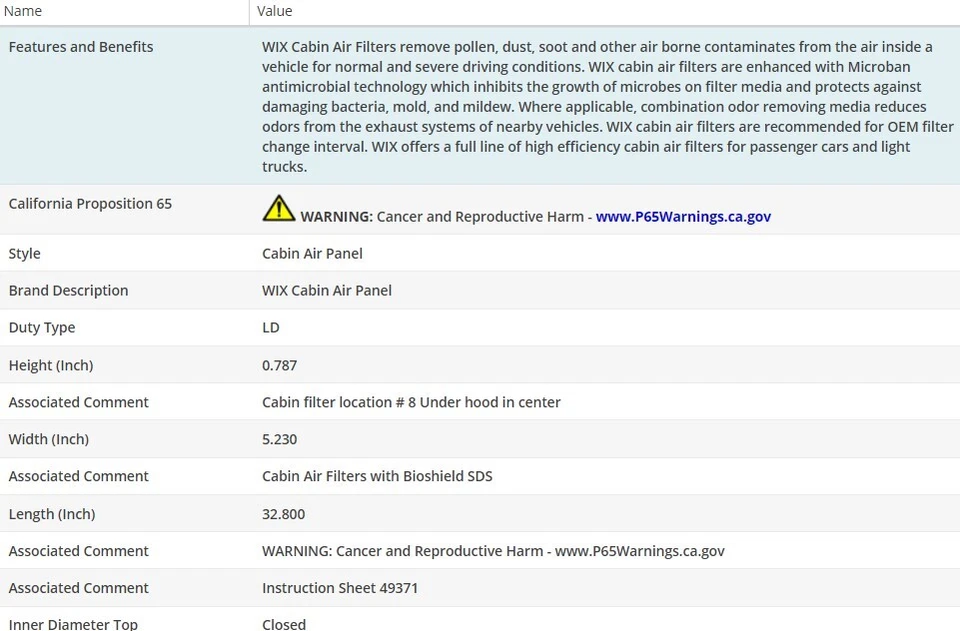Click the Inner Diameter Top value Closed
This screenshot has height=631, width=960.
pos(284,624)
